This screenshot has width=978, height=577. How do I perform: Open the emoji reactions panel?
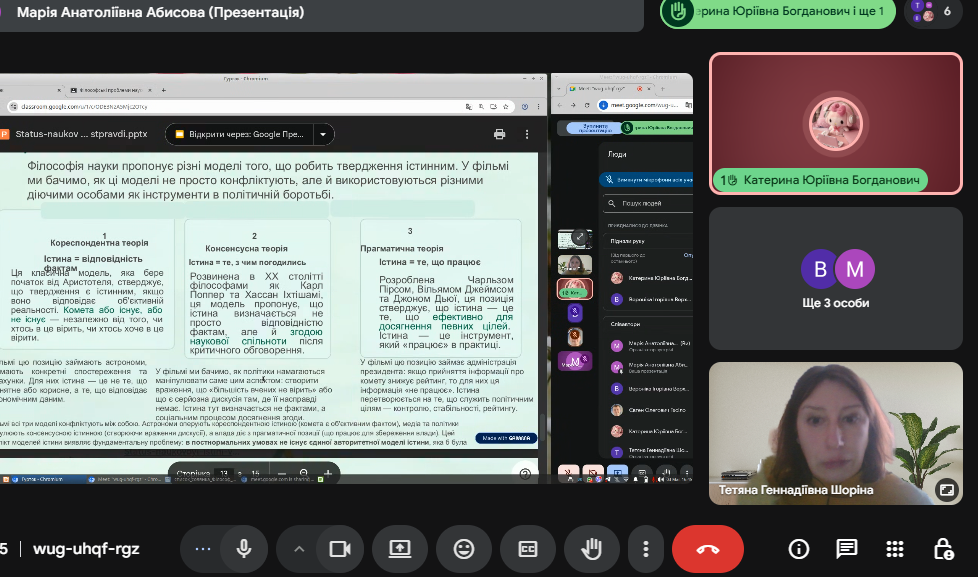tap(464, 548)
